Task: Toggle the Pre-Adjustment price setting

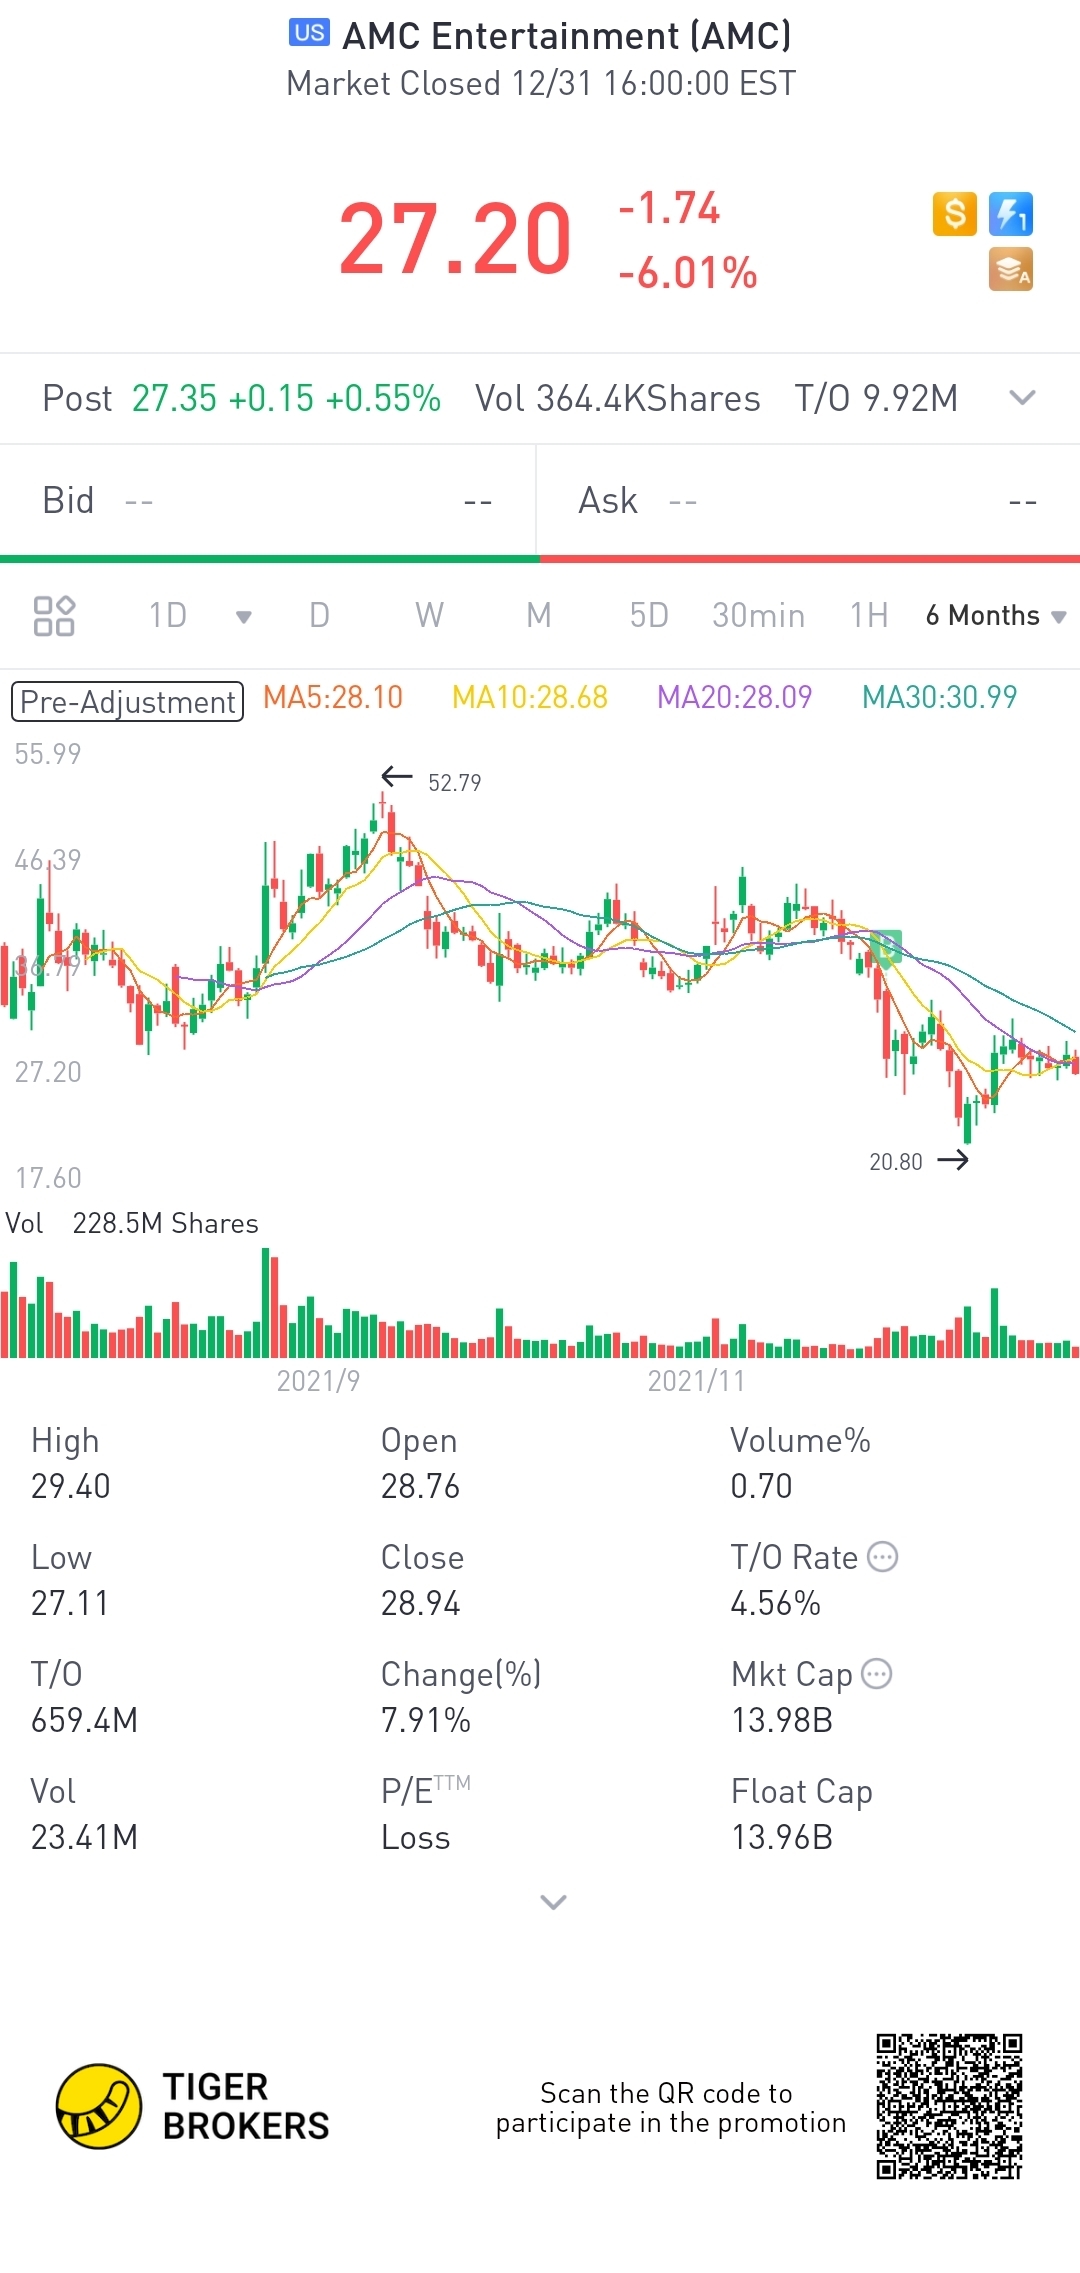Action: pos(127,701)
